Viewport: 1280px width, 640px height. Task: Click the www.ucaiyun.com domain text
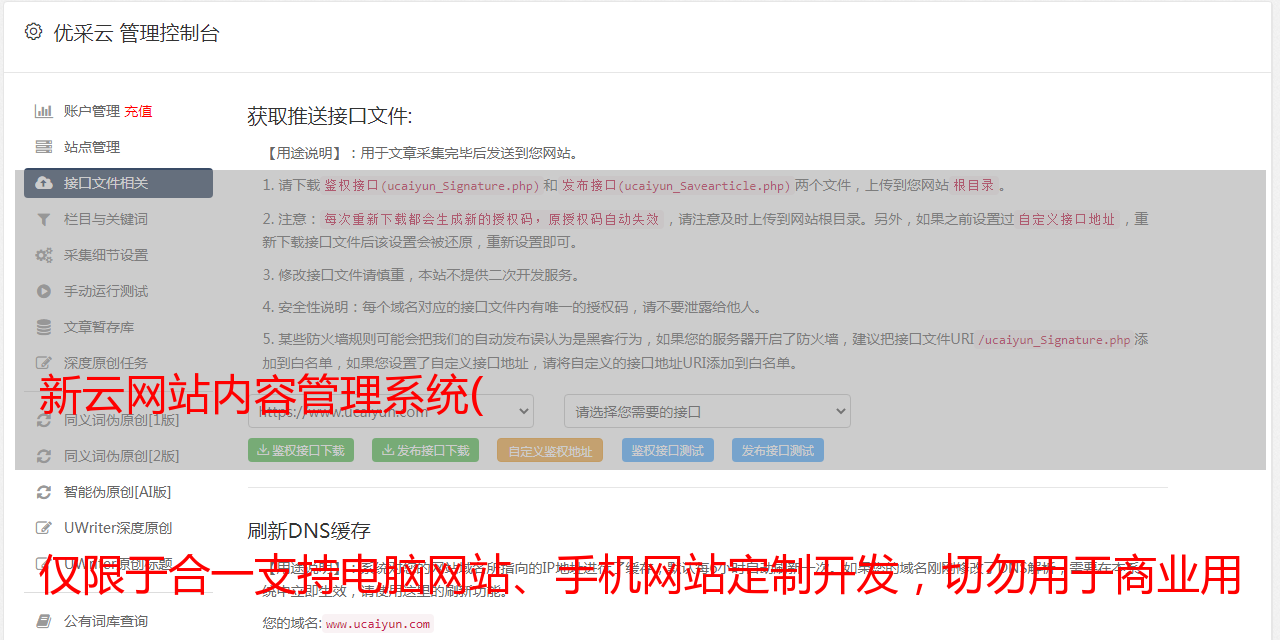[x=378, y=624]
